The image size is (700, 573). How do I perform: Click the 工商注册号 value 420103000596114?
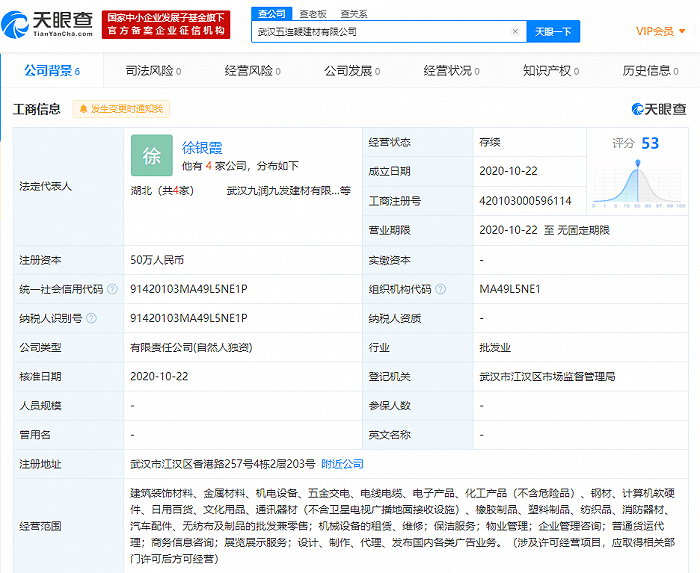click(525, 201)
